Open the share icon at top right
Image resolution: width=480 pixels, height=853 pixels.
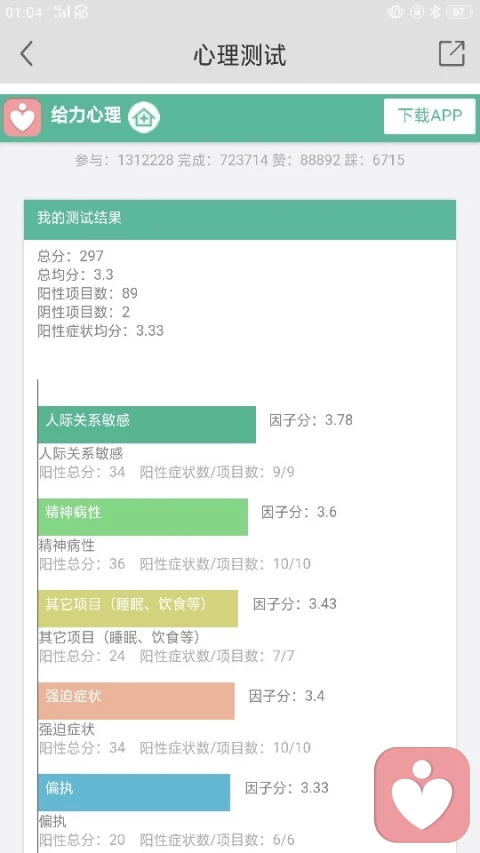[452, 53]
